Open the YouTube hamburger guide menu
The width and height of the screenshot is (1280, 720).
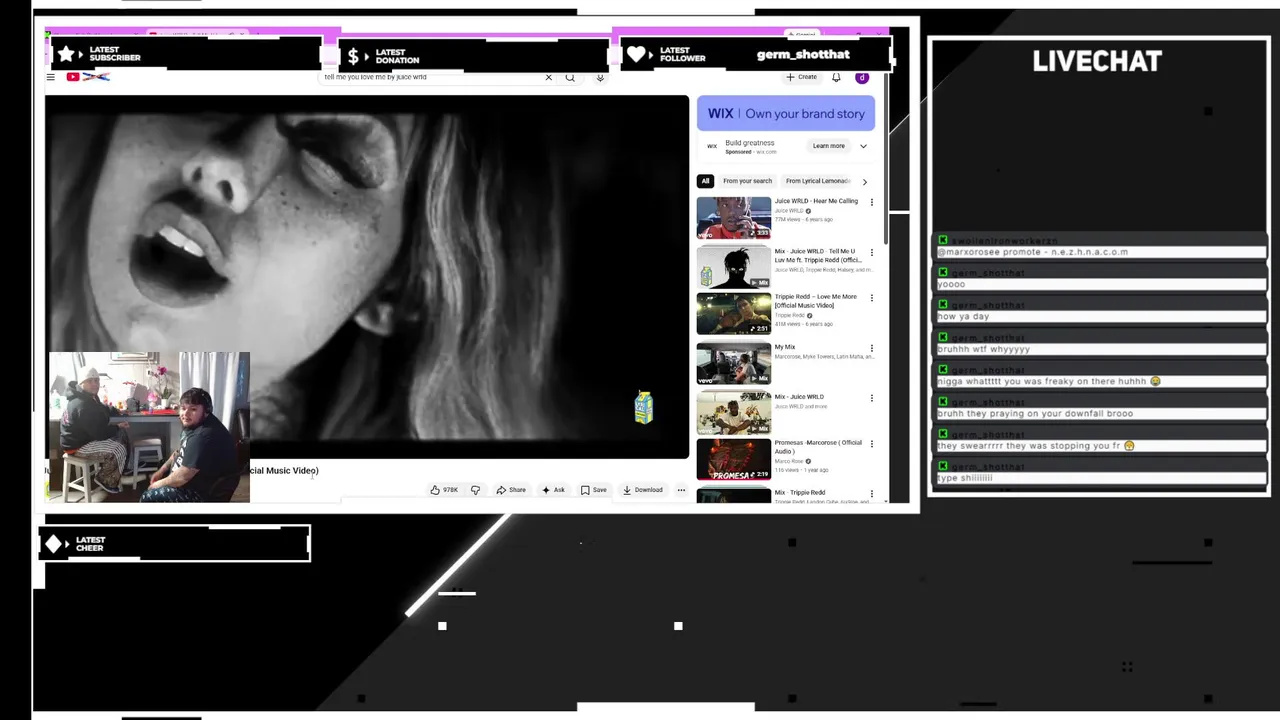pos(50,77)
